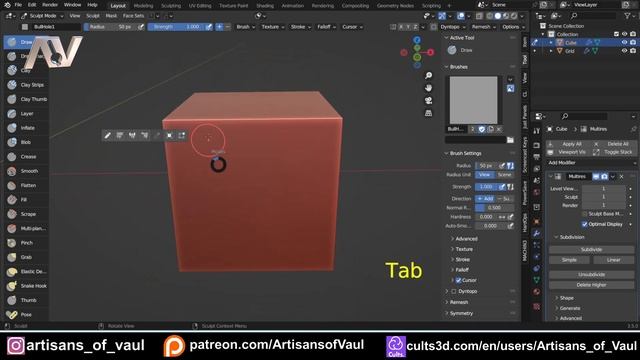The height and width of the screenshot is (360, 640).
Task: Click the Unsubdivide button
Action: click(x=591, y=275)
